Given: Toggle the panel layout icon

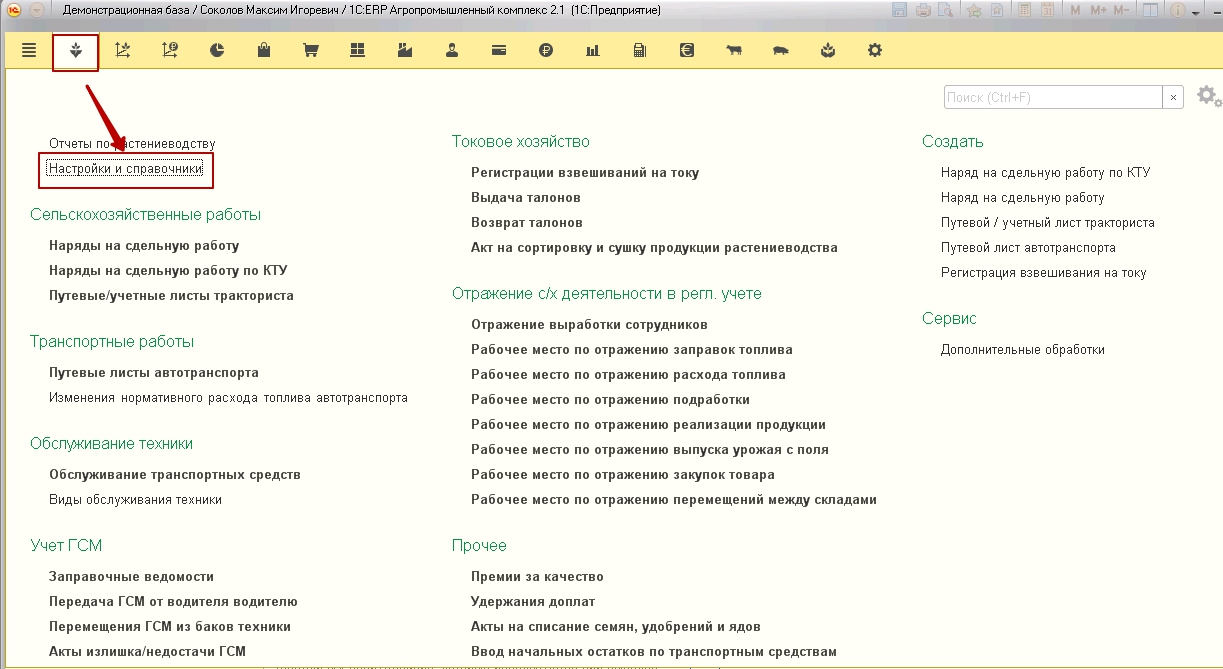Looking at the screenshot, I should pyautogui.click(x=1150, y=10).
